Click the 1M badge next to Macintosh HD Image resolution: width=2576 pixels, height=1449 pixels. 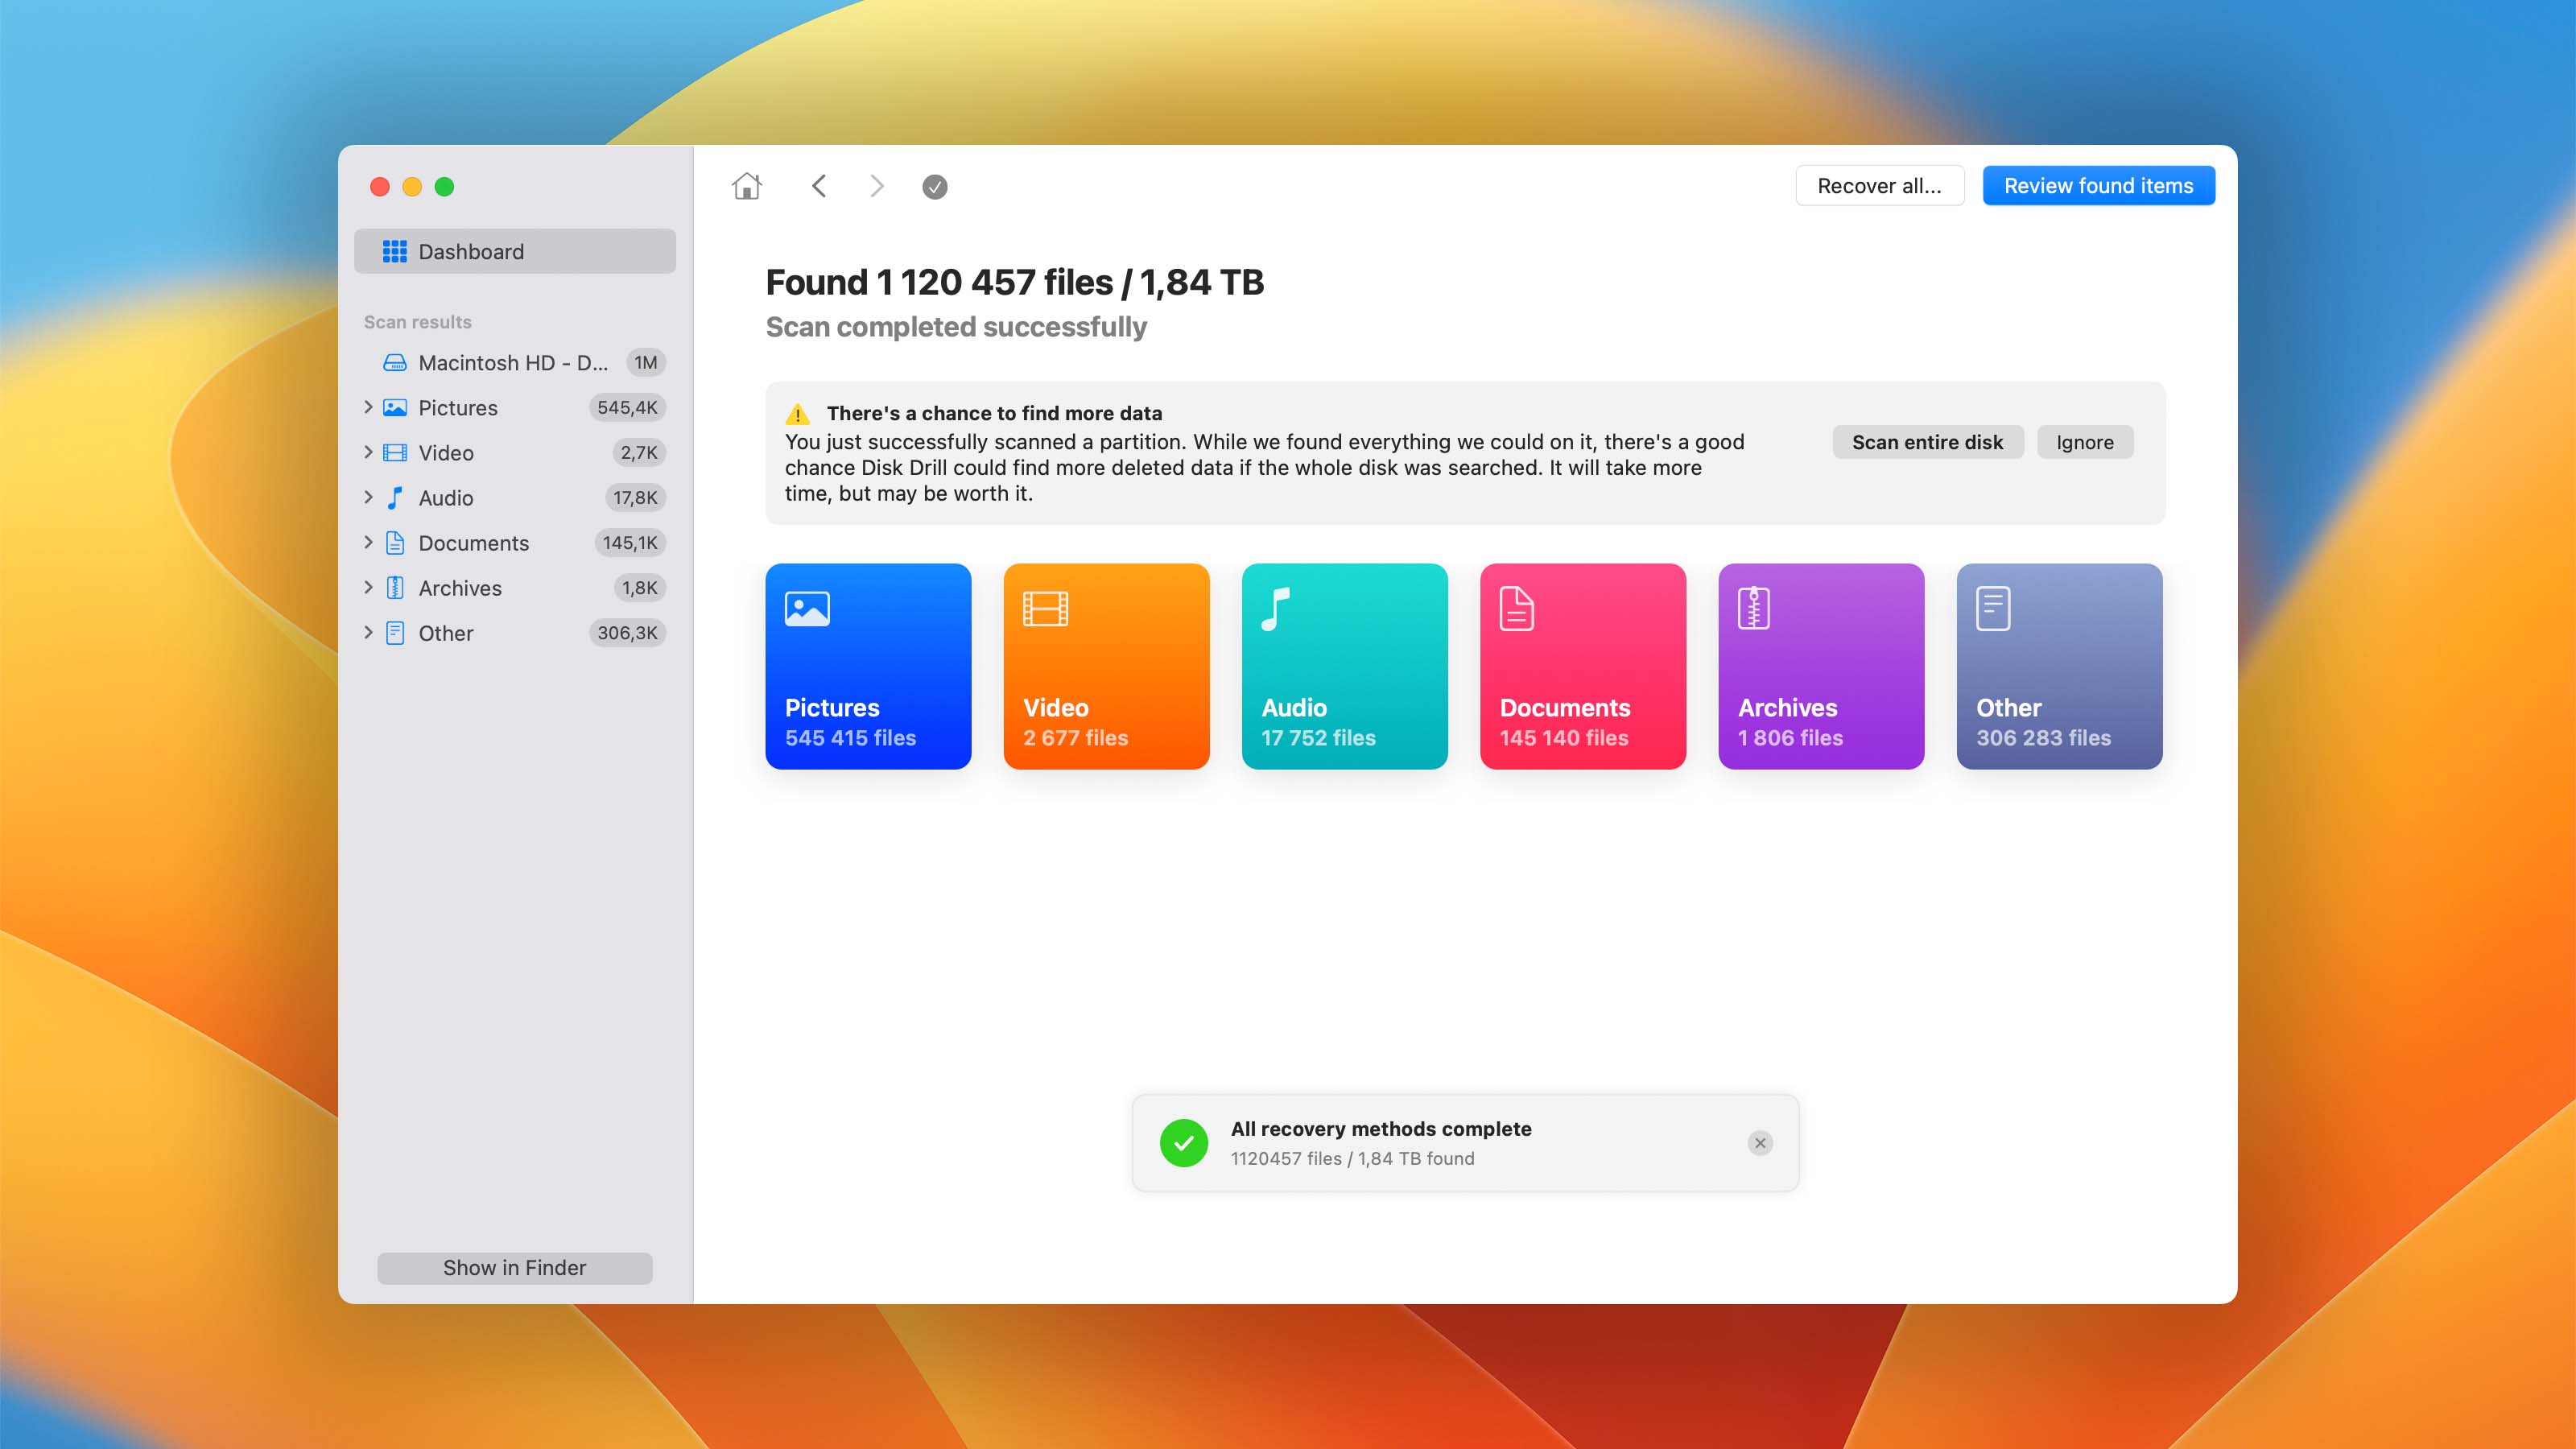click(646, 362)
